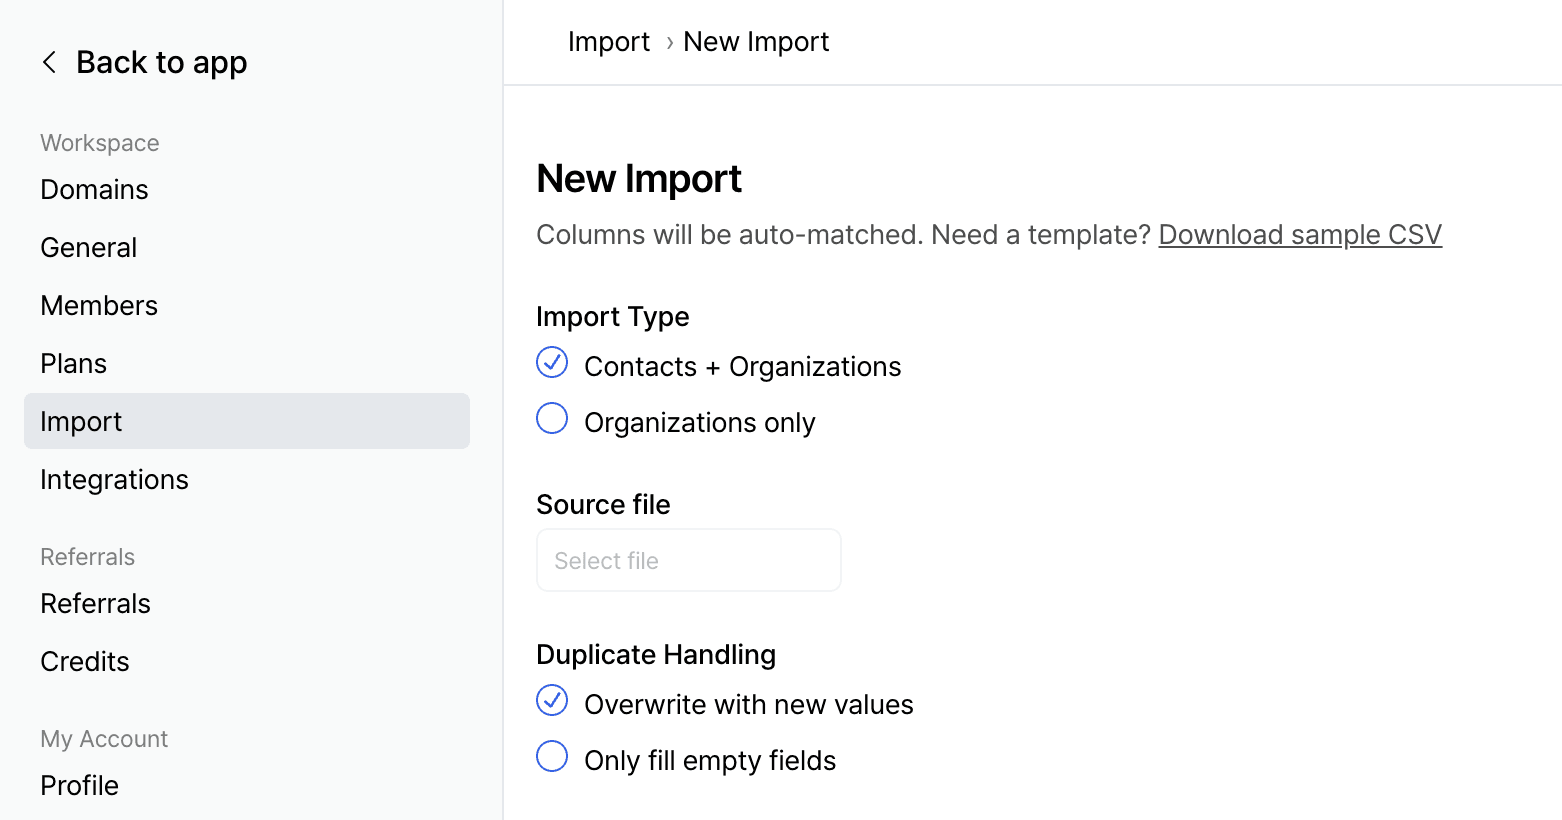Choose Organizations only import type
1562x820 pixels.
[x=552, y=419]
